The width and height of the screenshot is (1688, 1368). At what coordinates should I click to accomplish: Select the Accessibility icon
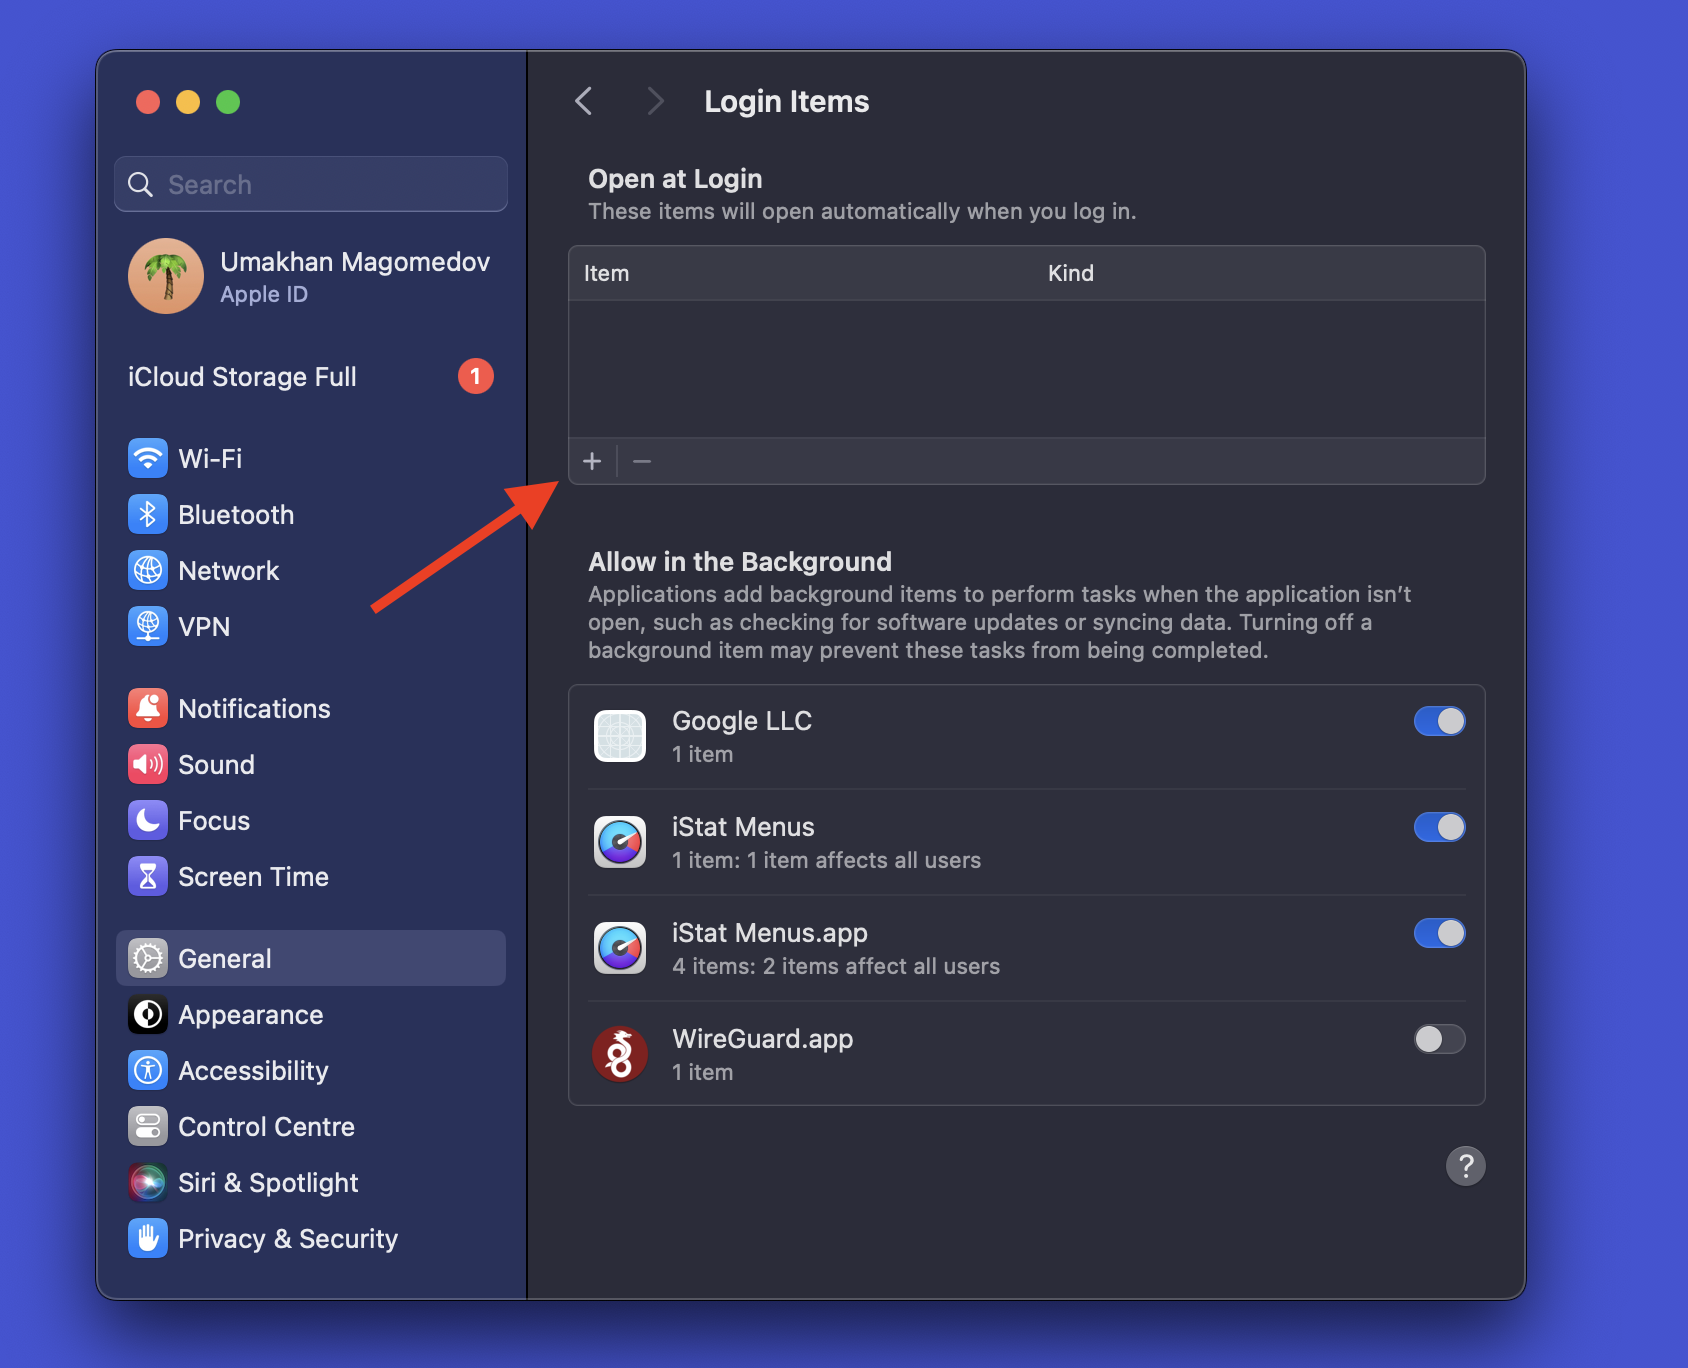click(148, 1071)
